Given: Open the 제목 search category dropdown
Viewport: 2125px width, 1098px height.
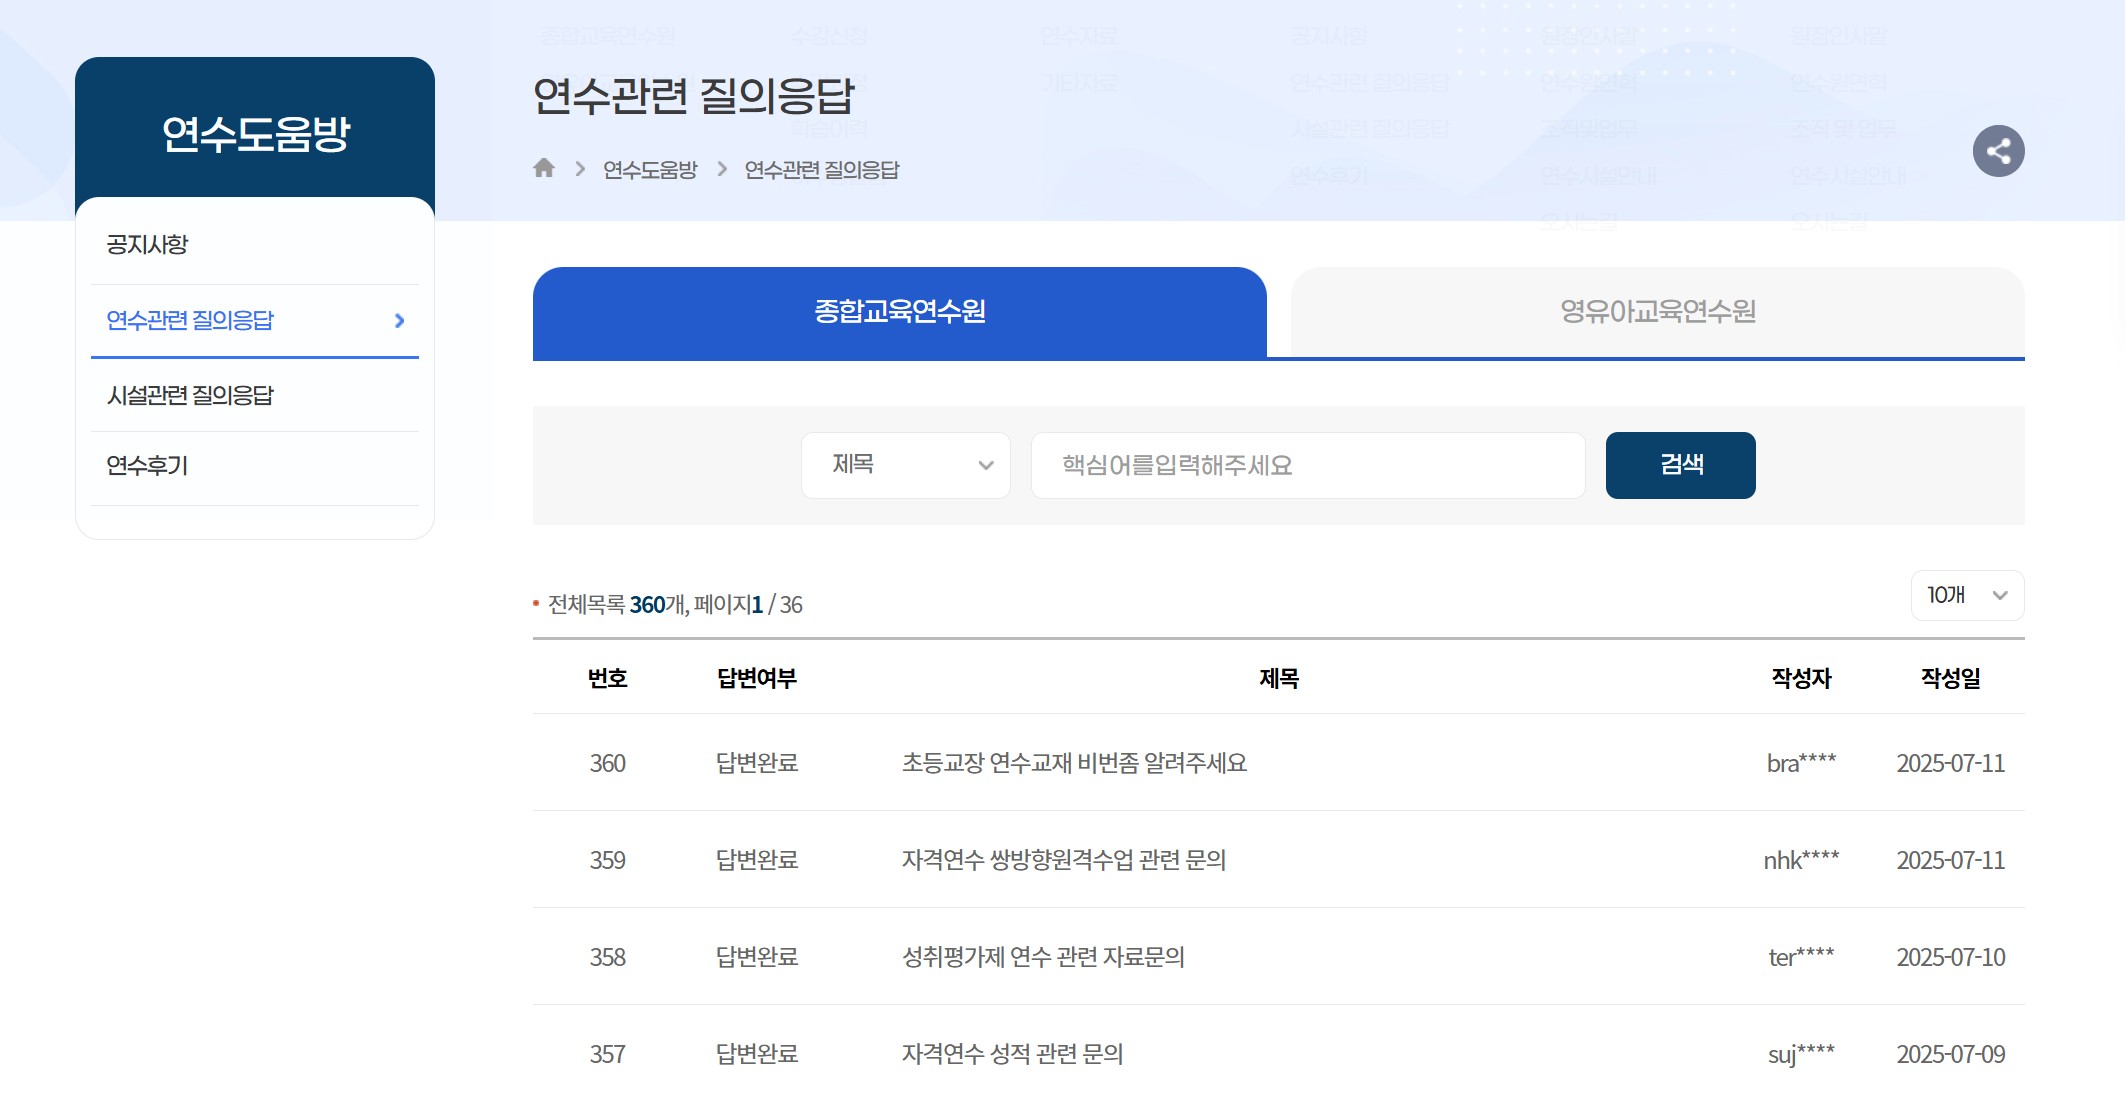Looking at the screenshot, I should 905,465.
